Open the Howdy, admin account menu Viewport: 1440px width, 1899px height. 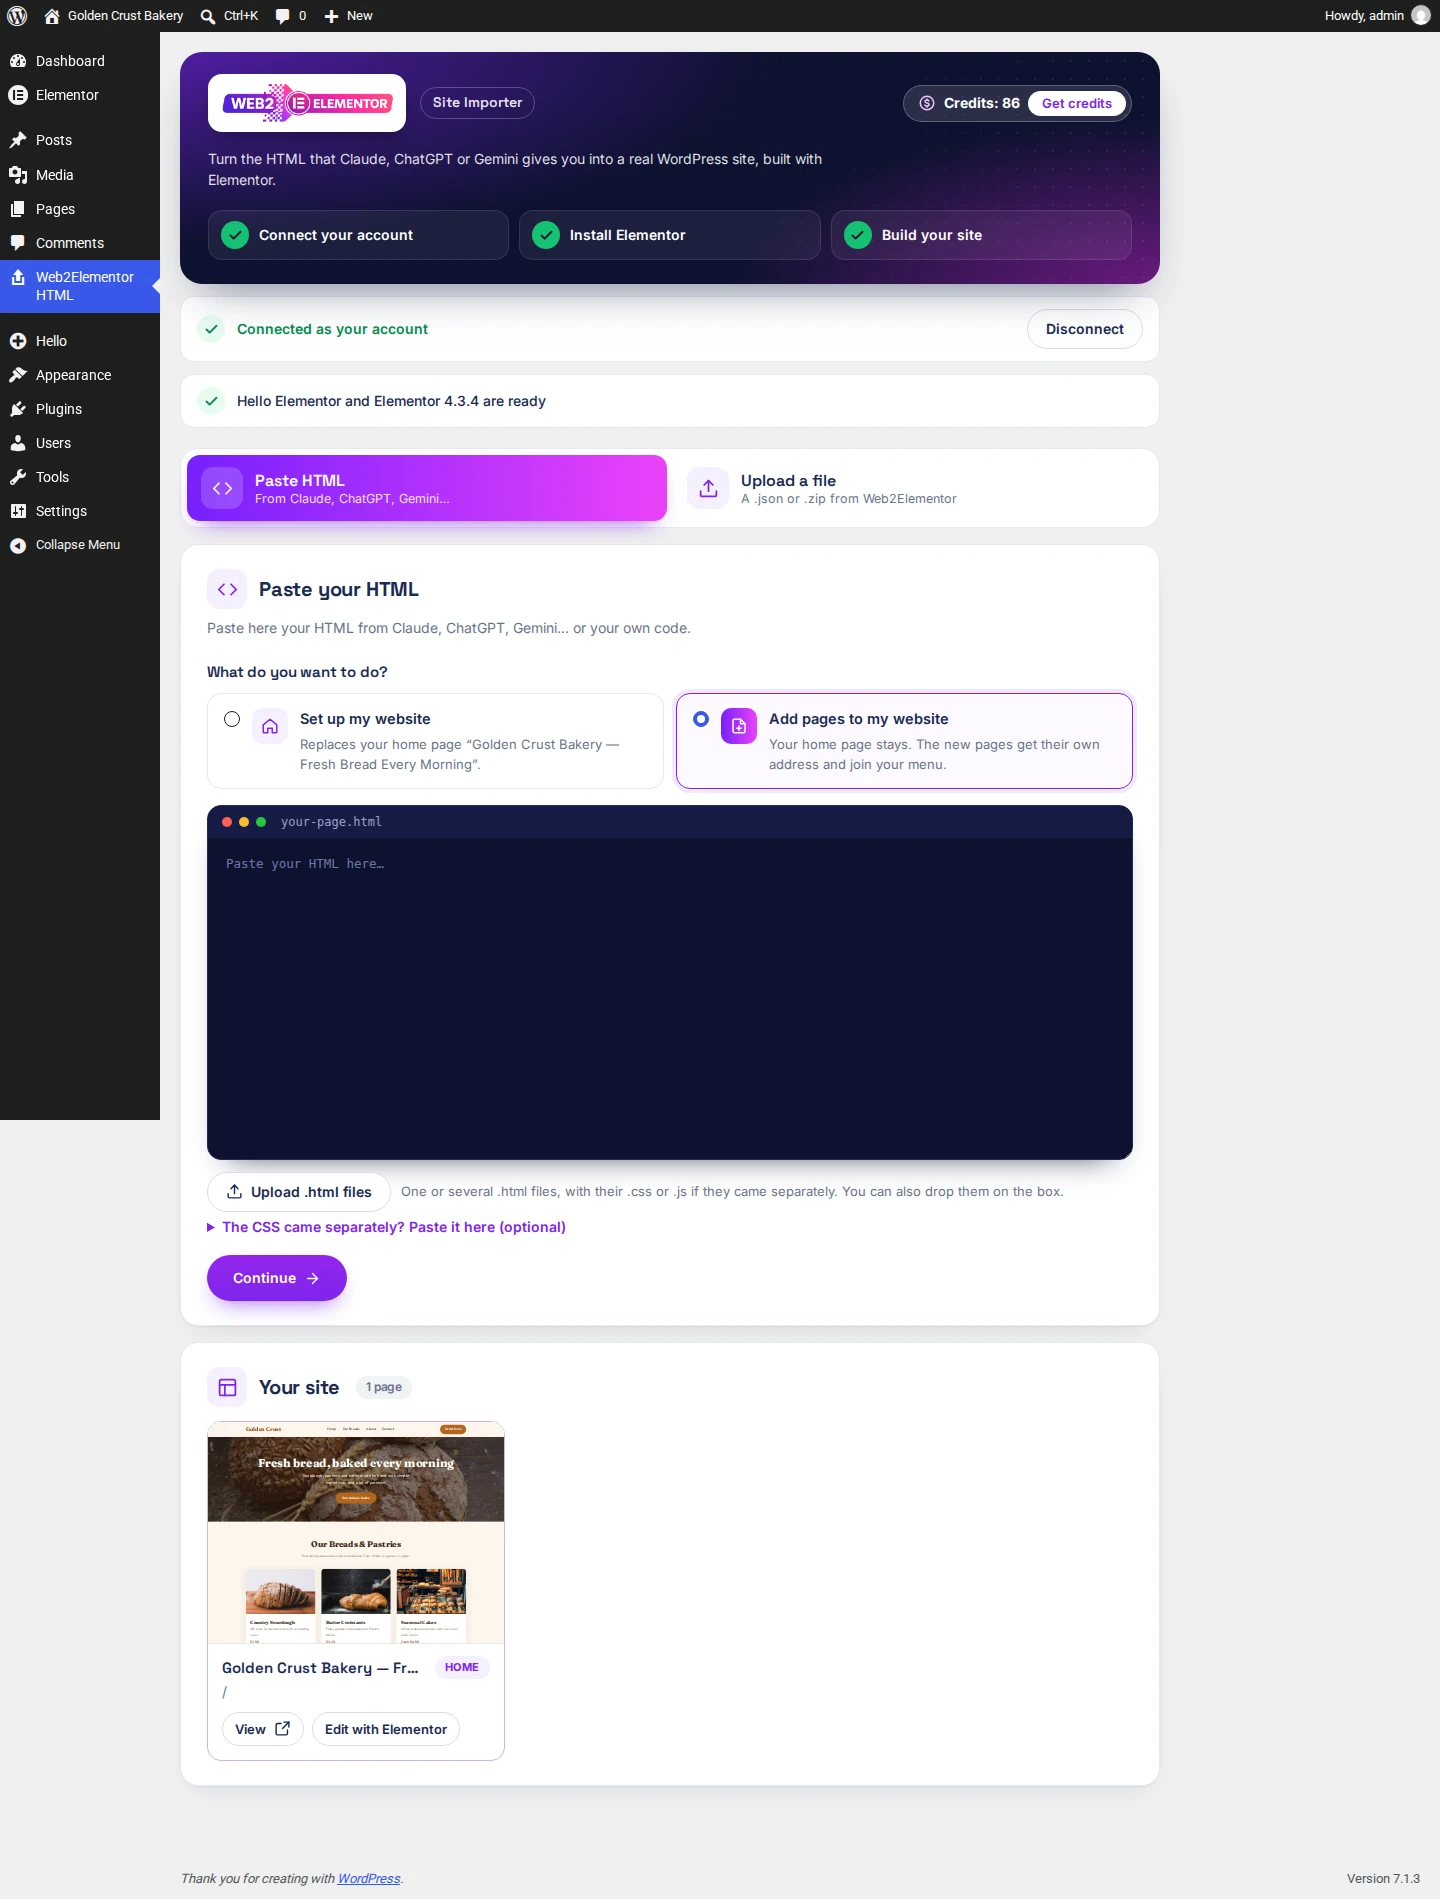[1377, 16]
